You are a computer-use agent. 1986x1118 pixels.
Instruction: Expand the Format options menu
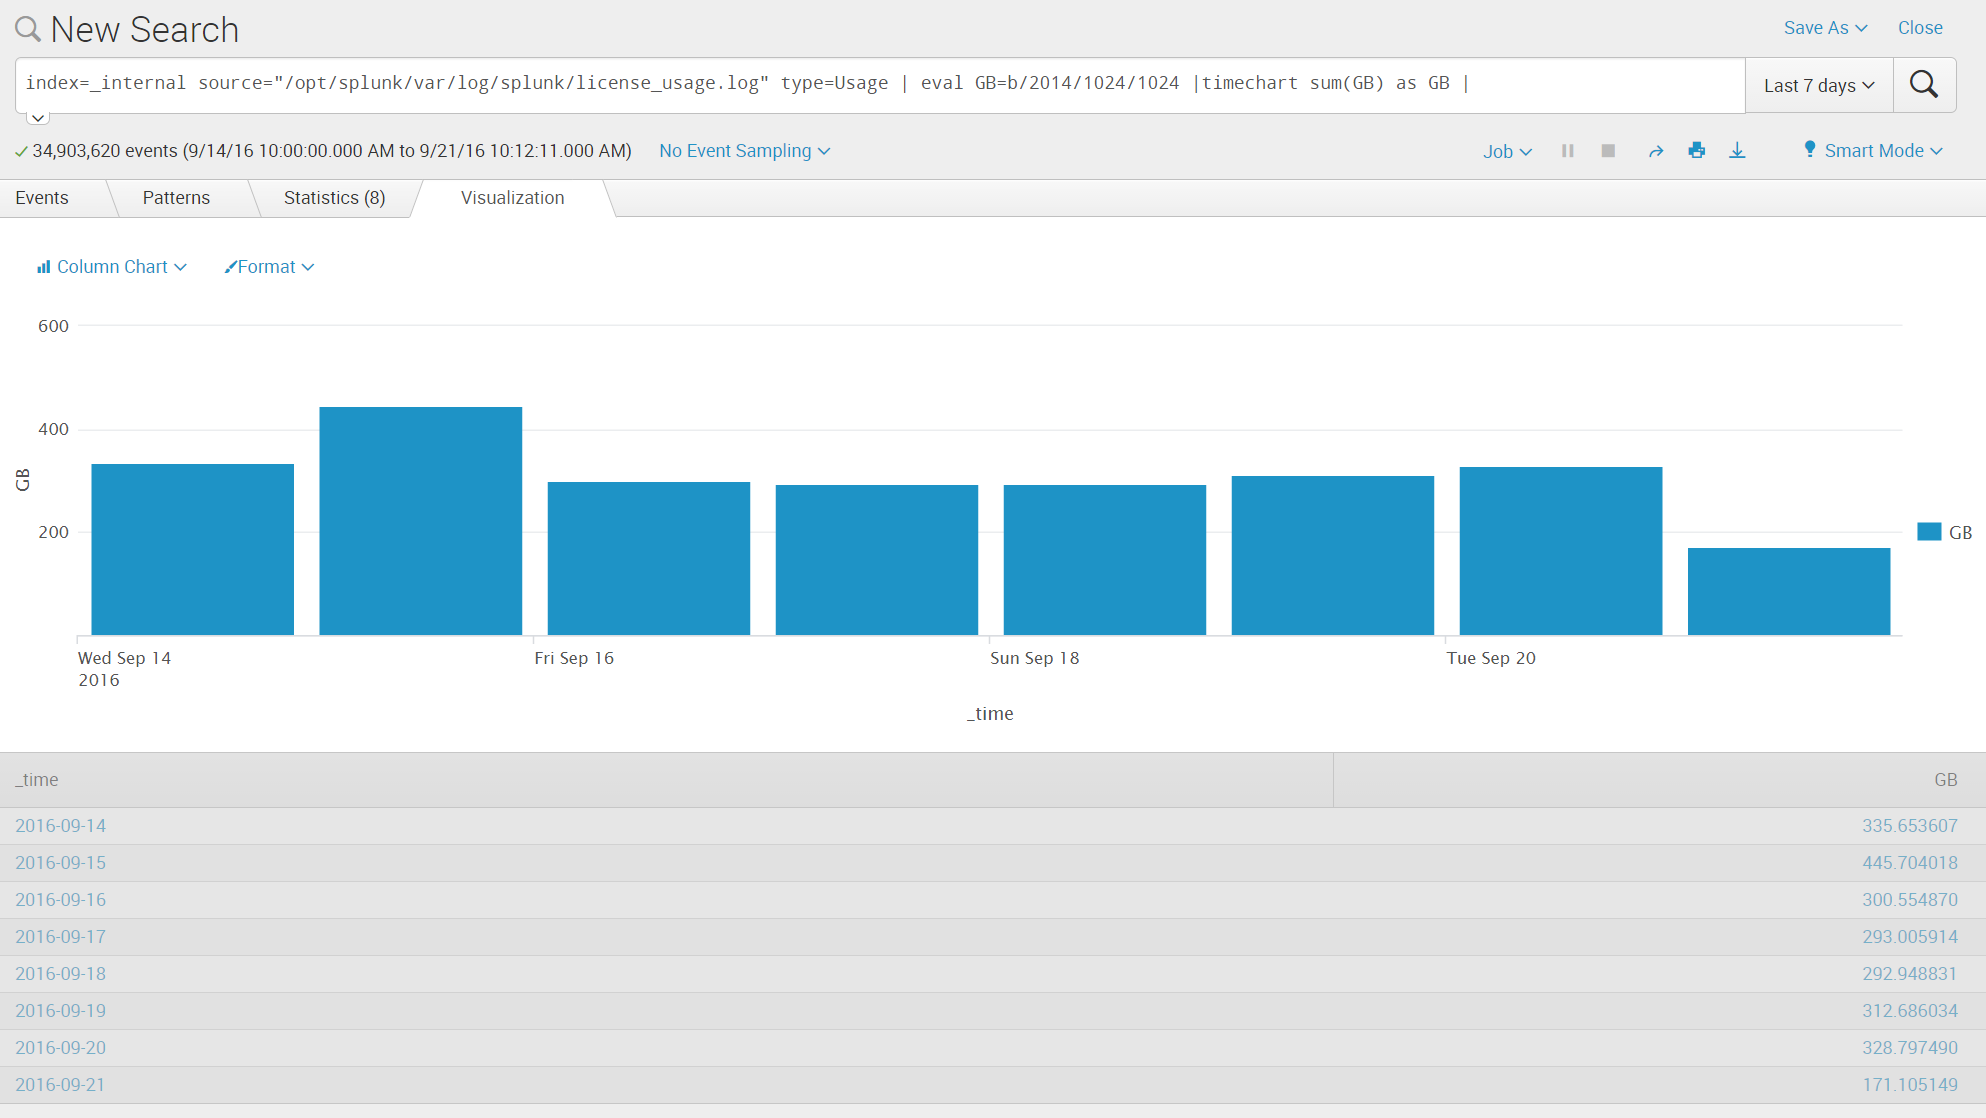tap(267, 266)
